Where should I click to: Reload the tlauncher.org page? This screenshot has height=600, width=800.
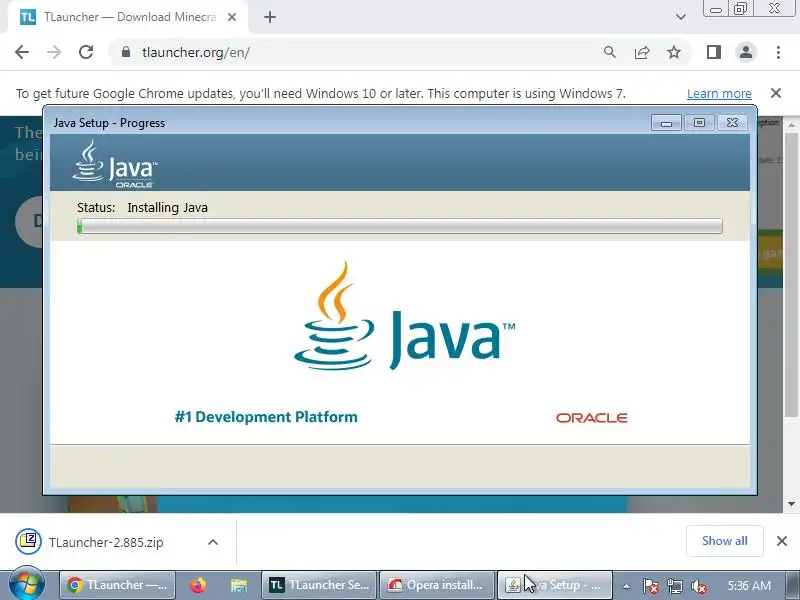[86, 52]
